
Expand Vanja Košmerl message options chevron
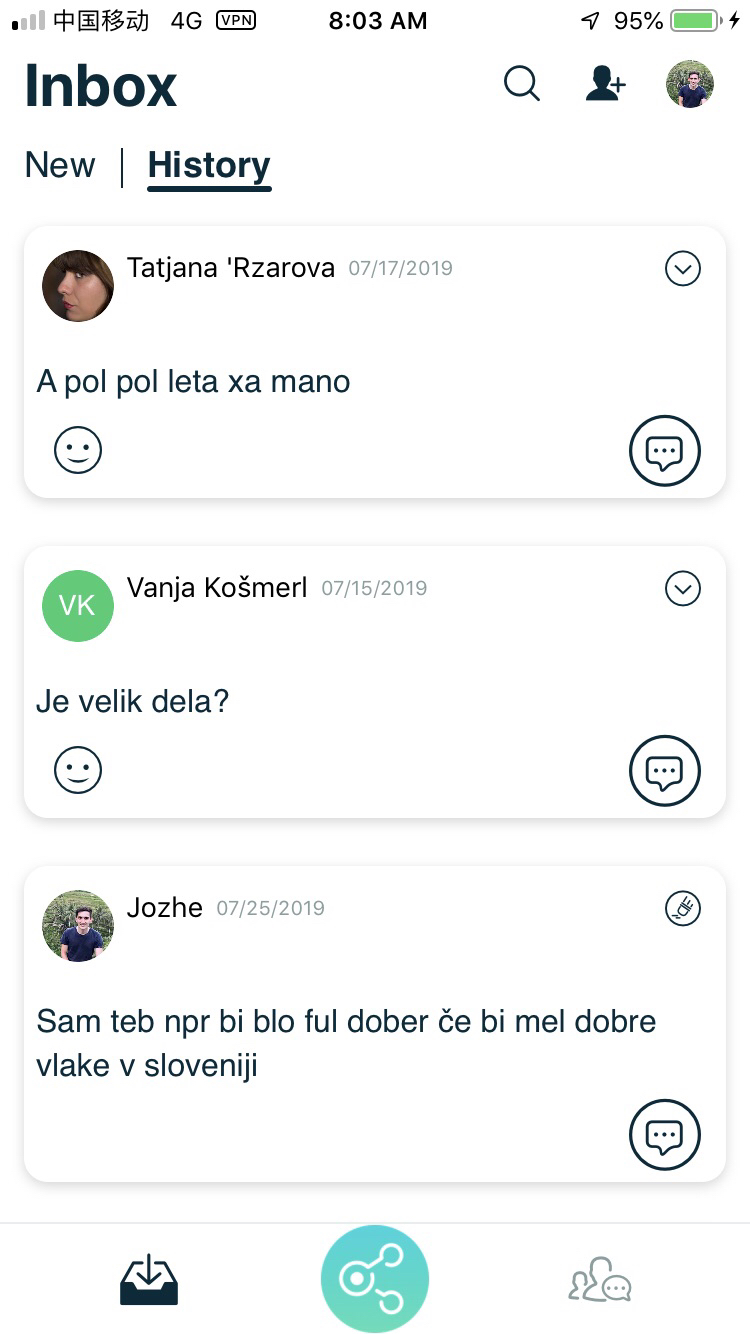[x=683, y=588]
